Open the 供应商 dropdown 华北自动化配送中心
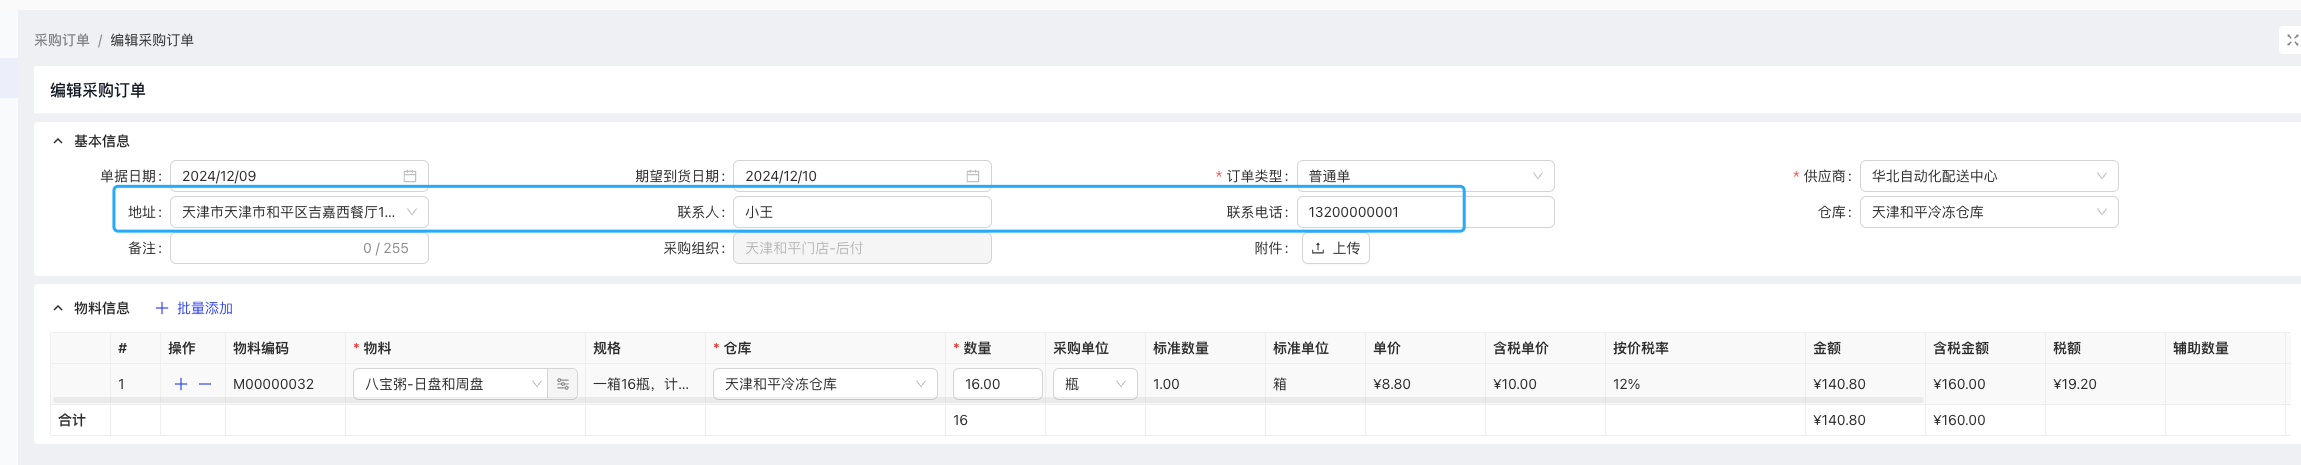Image resolution: width=2301 pixels, height=465 pixels. click(x=1989, y=176)
